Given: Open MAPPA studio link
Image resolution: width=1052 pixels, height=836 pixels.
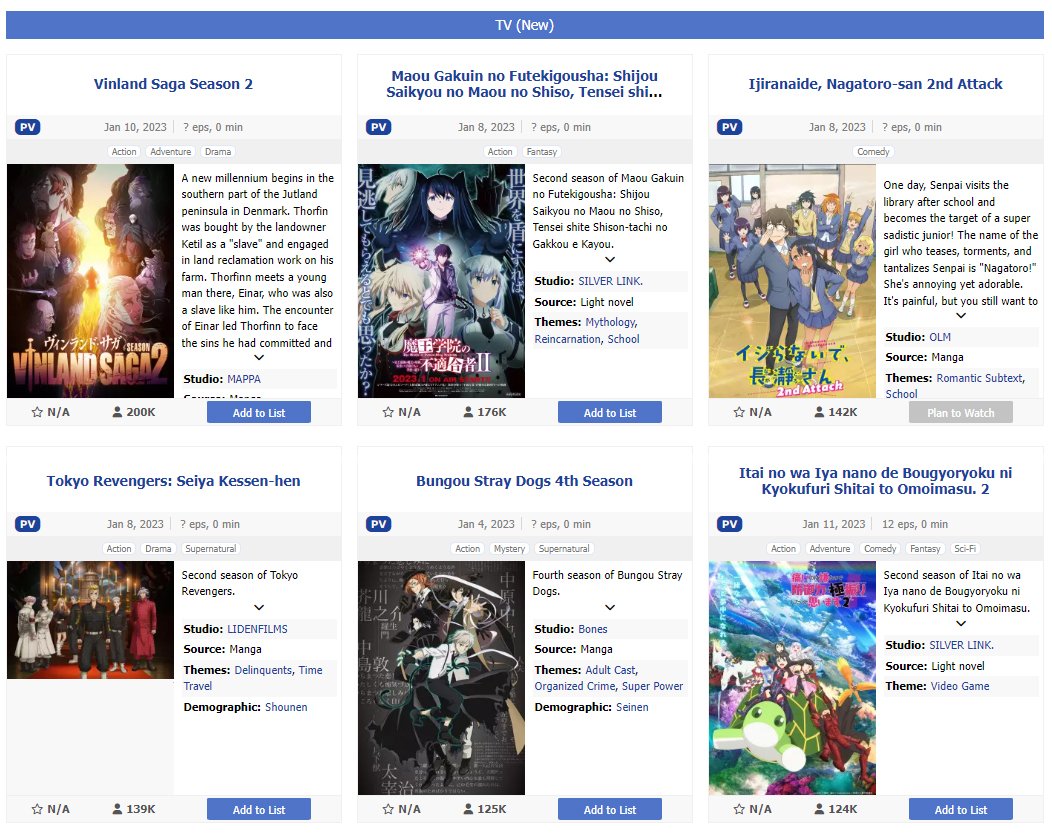Looking at the screenshot, I should tap(244, 379).
